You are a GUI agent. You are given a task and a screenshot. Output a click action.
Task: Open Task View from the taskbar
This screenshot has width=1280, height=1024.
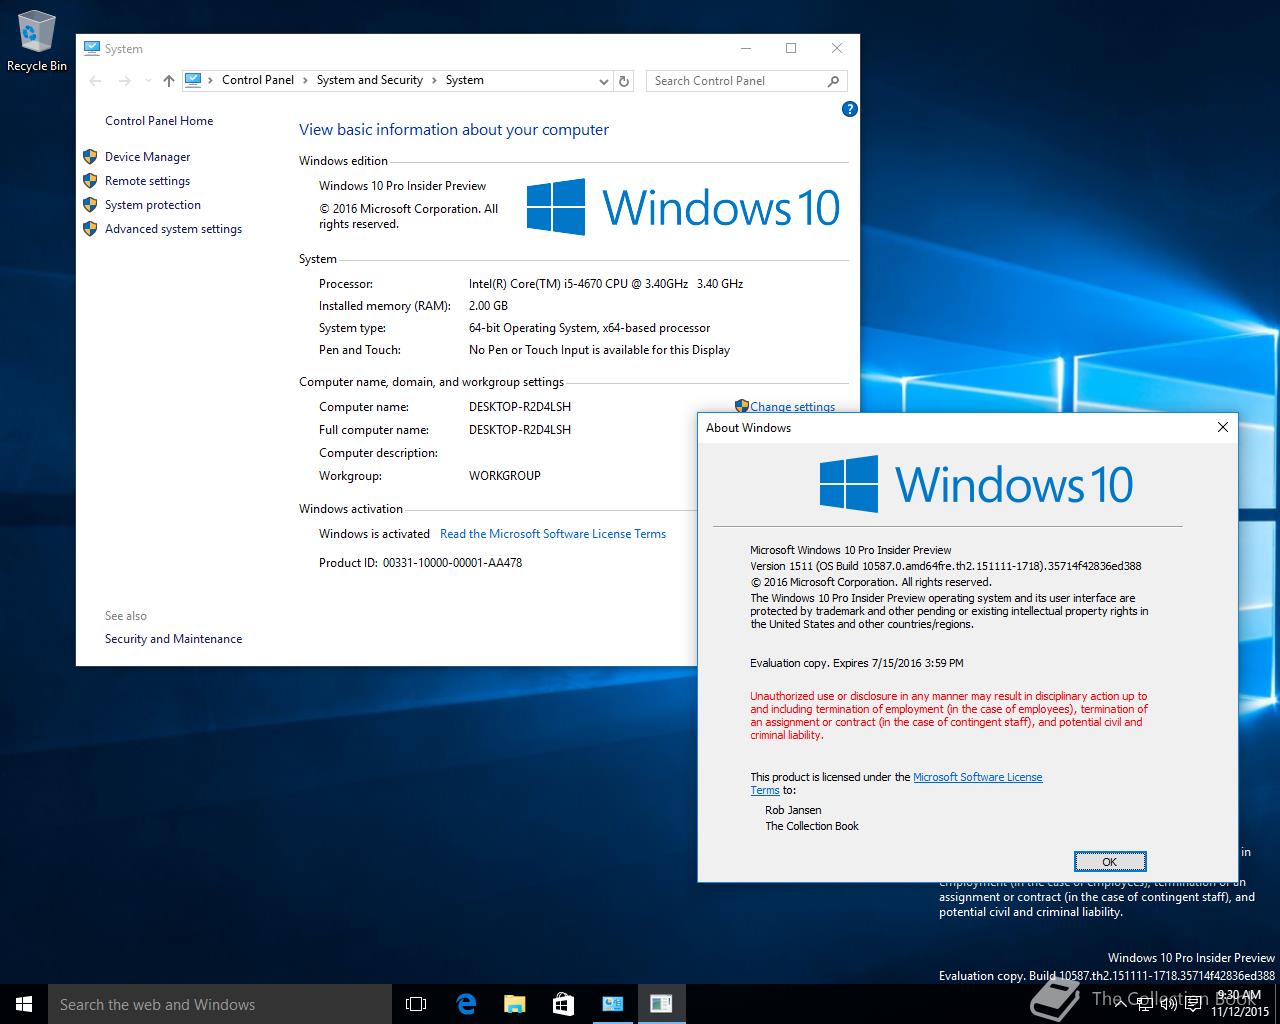click(416, 1004)
